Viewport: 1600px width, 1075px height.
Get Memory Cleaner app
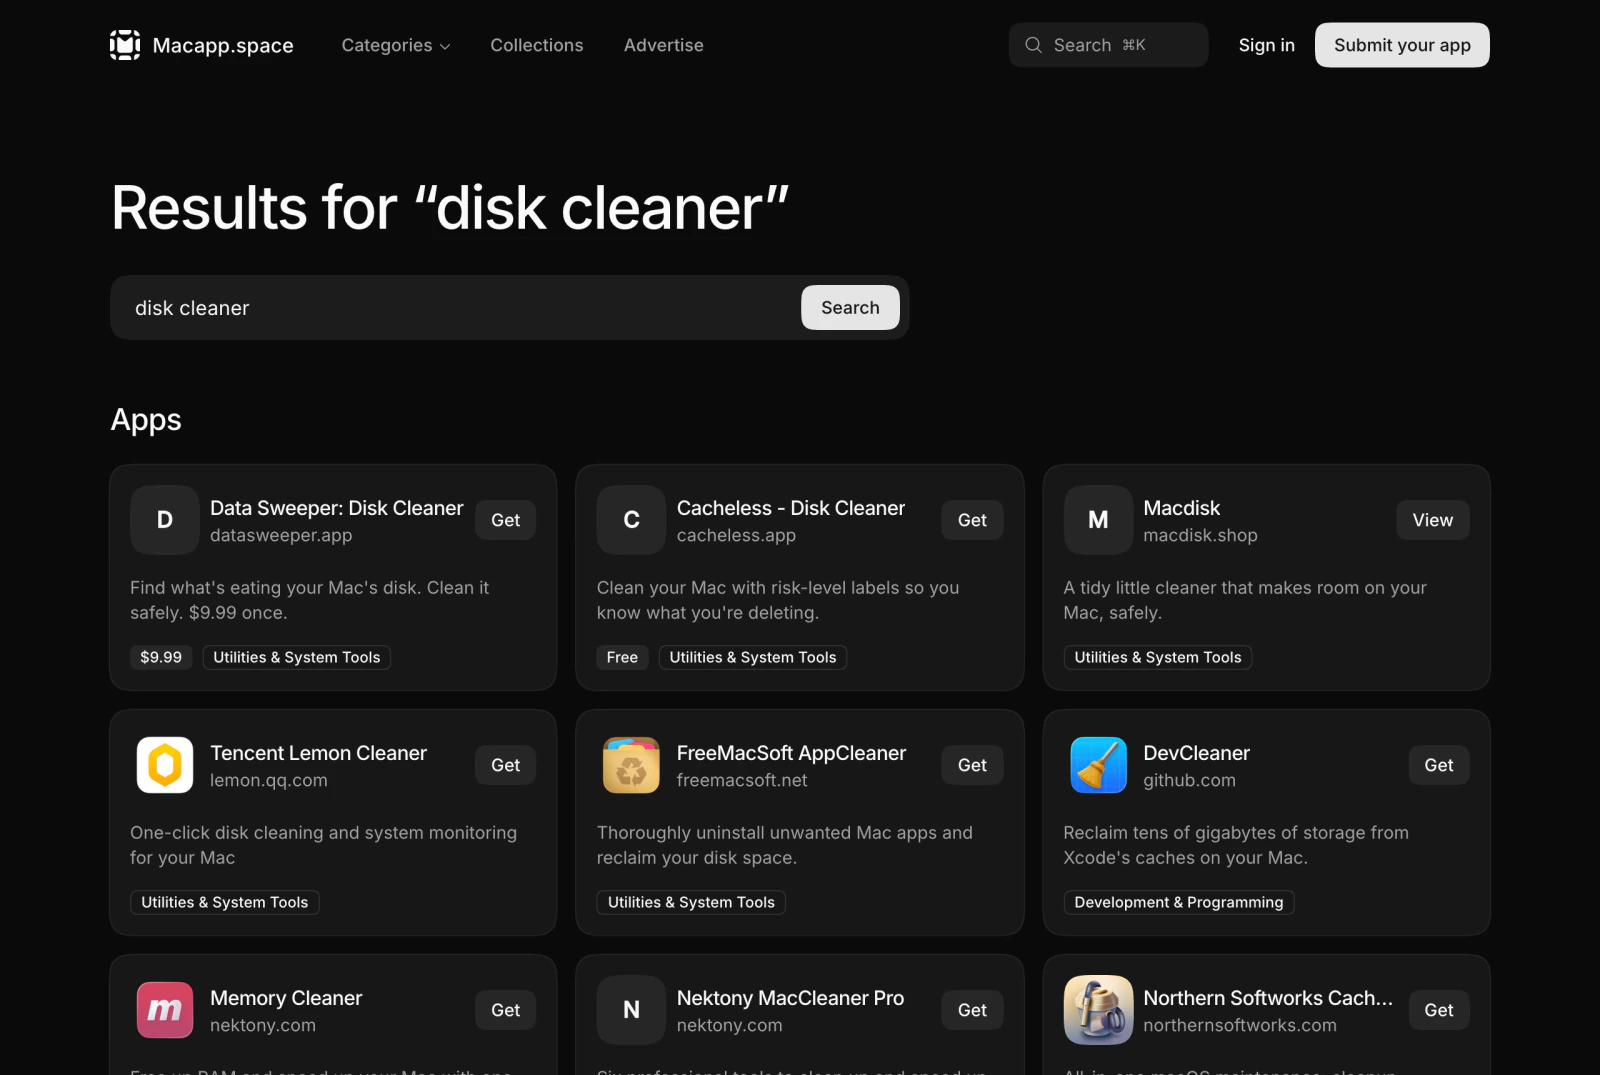[x=505, y=1010]
